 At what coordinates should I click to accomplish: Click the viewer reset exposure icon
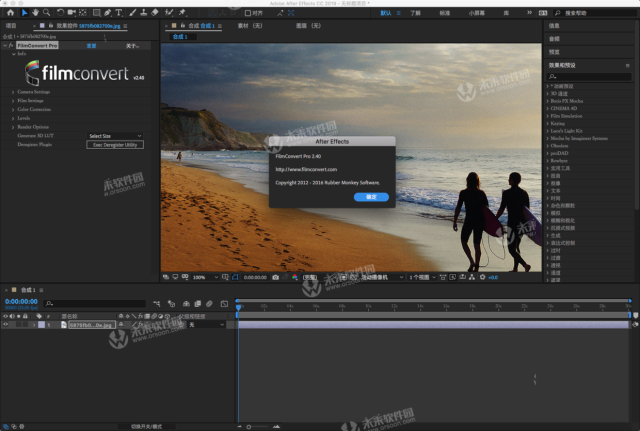click(482, 277)
